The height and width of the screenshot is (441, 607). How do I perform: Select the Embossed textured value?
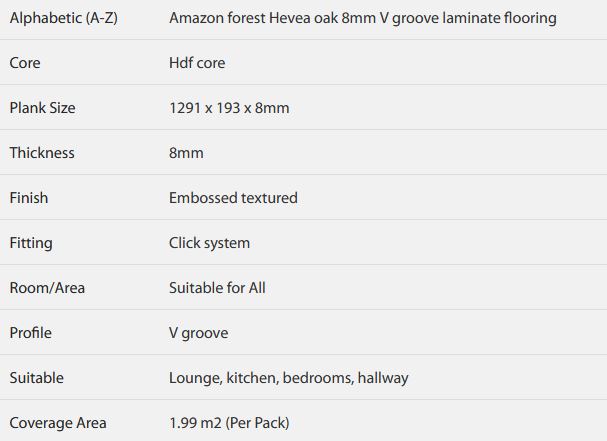coord(233,197)
